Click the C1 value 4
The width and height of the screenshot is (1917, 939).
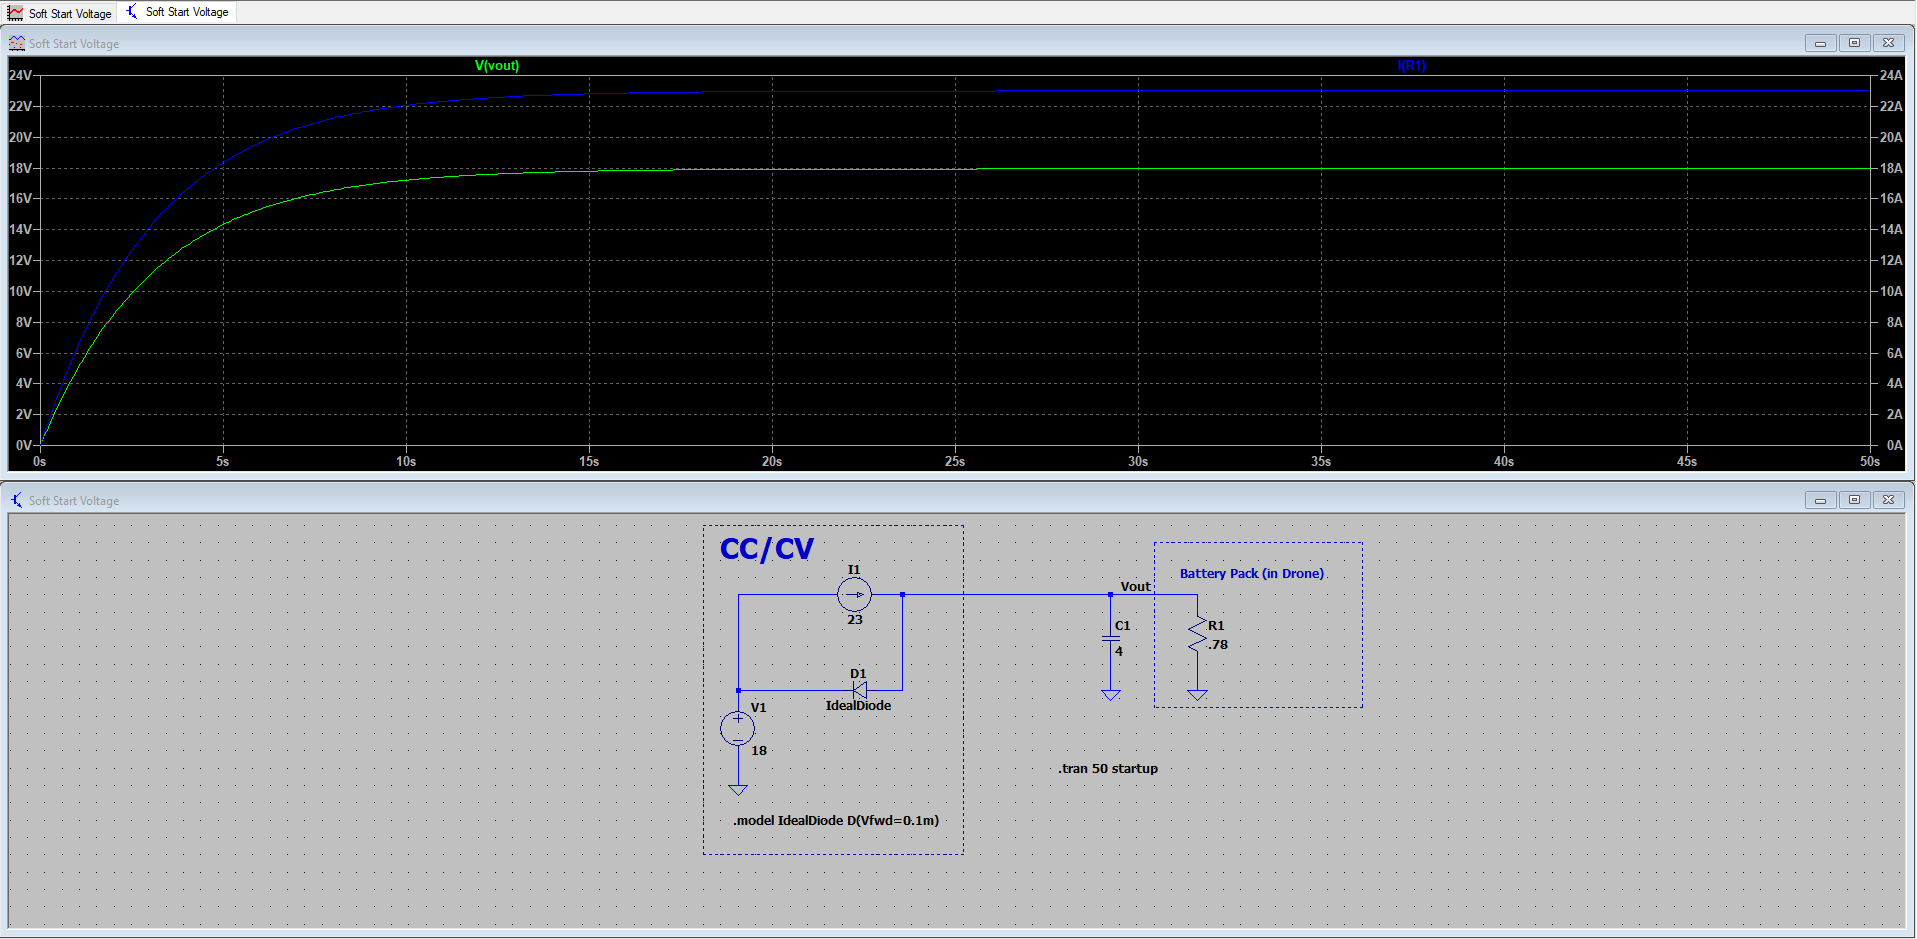(x=1119, y=651)
